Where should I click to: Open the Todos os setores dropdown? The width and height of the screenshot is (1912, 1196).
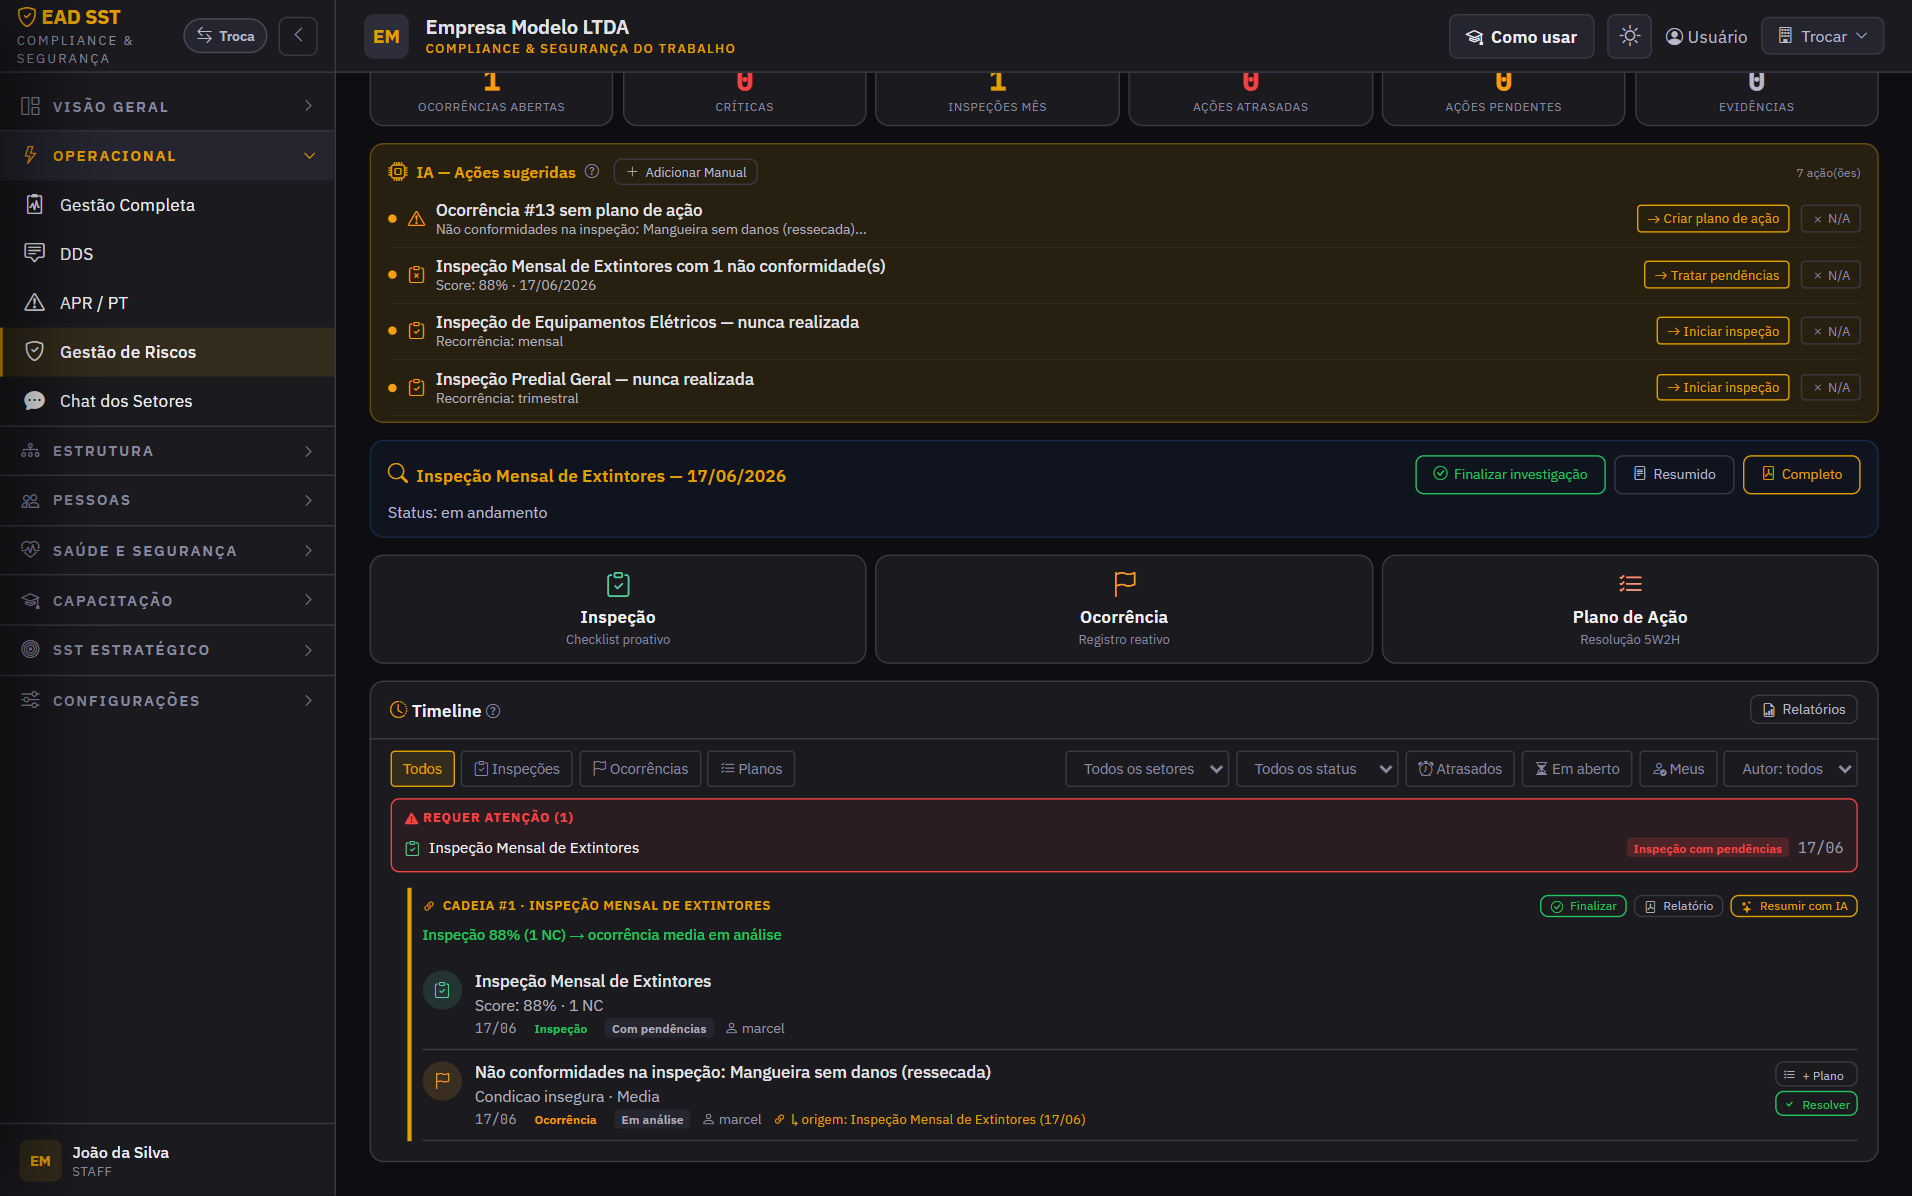(x=1147, y=768)
